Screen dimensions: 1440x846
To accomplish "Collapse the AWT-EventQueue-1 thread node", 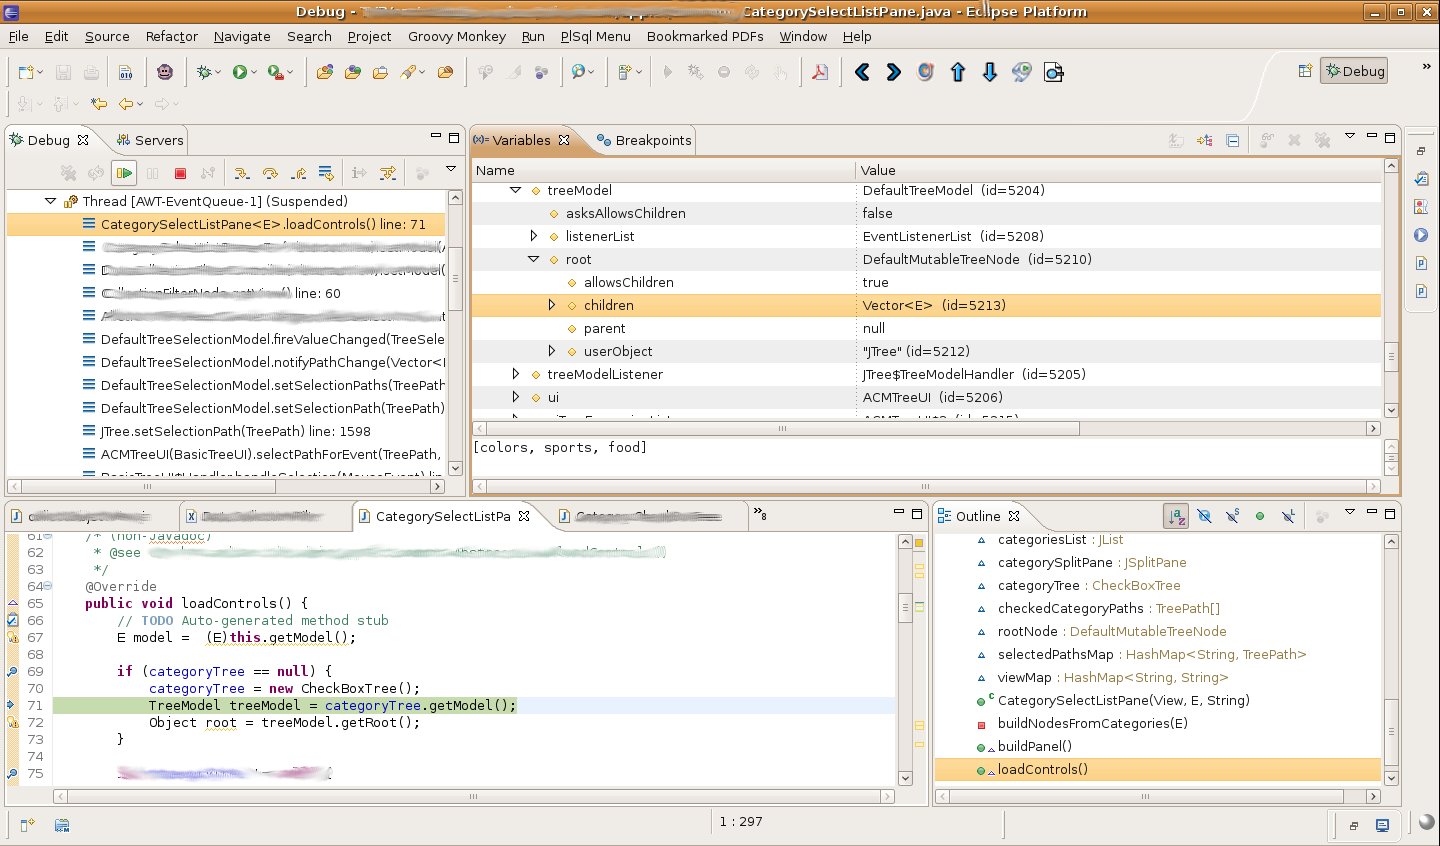I will click(50, 201).
